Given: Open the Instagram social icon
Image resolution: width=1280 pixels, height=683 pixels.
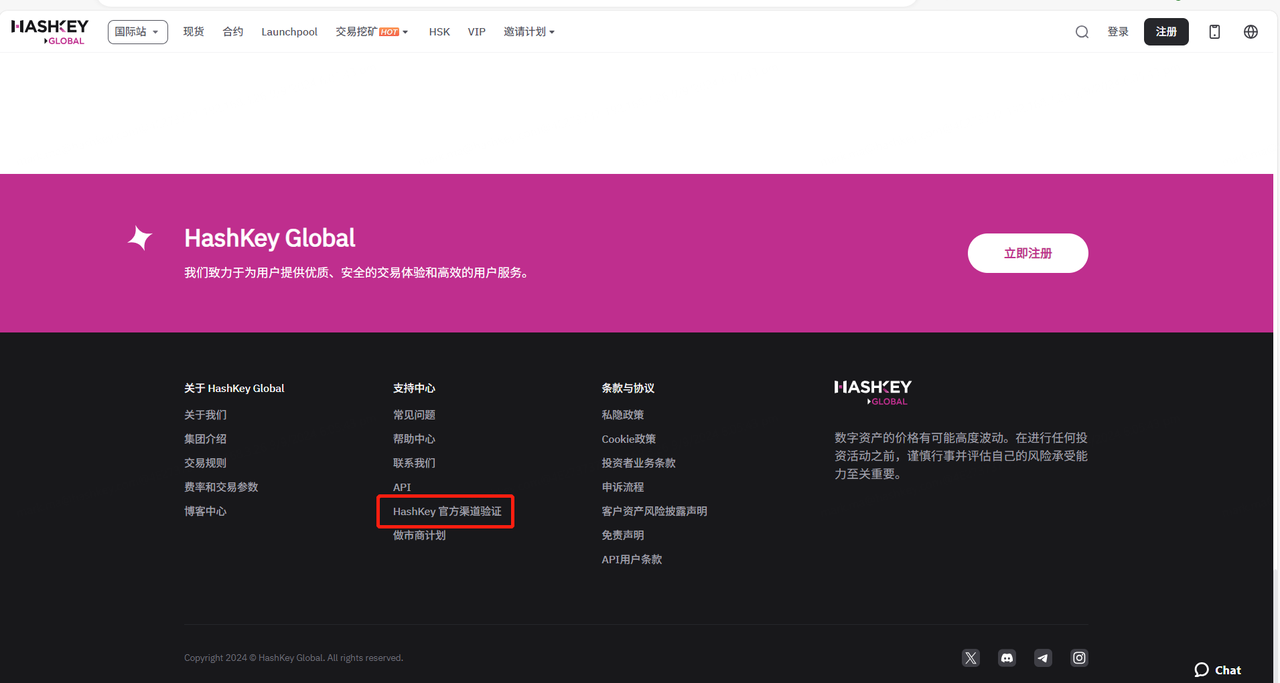Looking at the screenshot, I should (x=1079, y=657).
